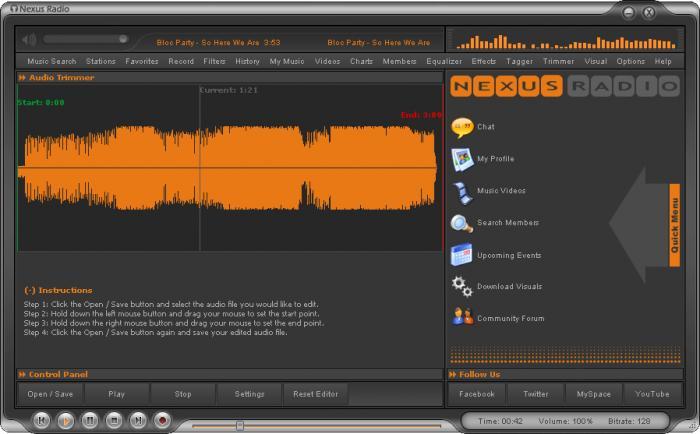The image size is (700, 434).
Task: Click the playback seek bar handle
Action: (240, 425)
